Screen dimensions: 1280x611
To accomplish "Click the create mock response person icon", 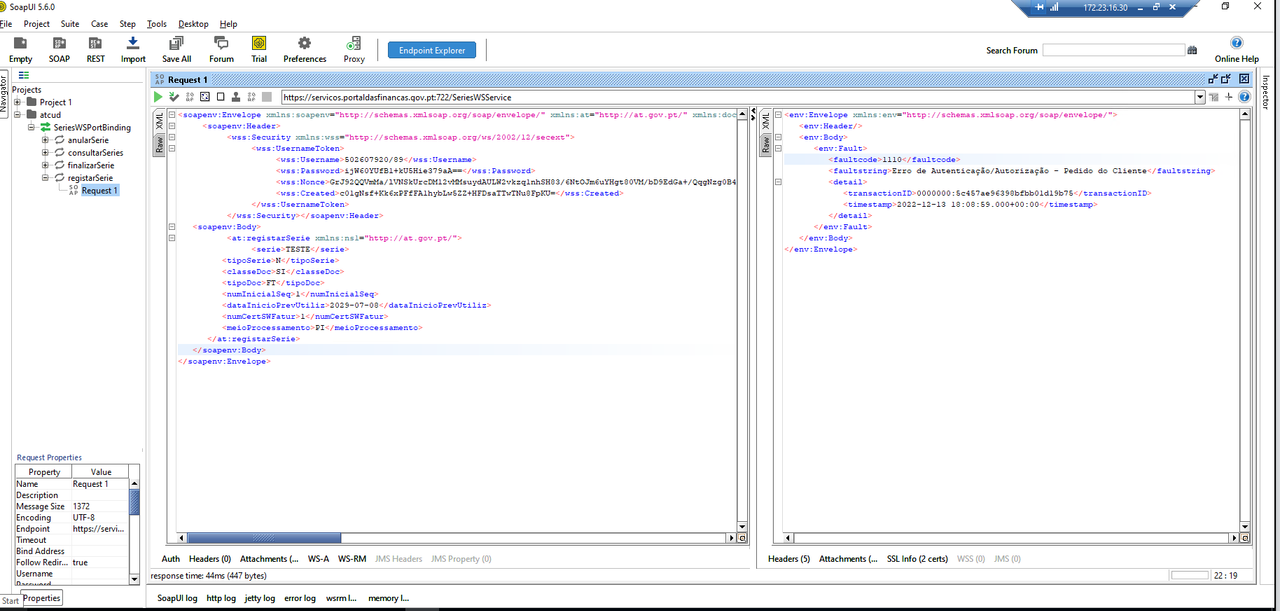I will (x=235, y=97).
